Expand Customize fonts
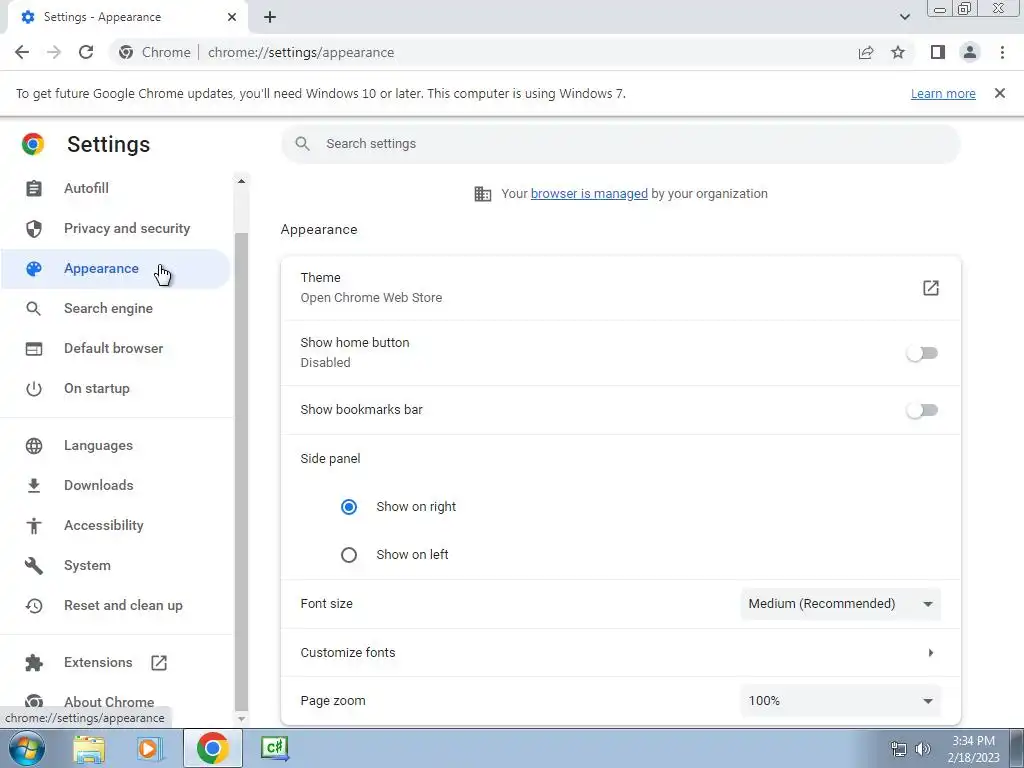Screen dimensions: 1024x768 pyautogui.click(x=620, y=652)
